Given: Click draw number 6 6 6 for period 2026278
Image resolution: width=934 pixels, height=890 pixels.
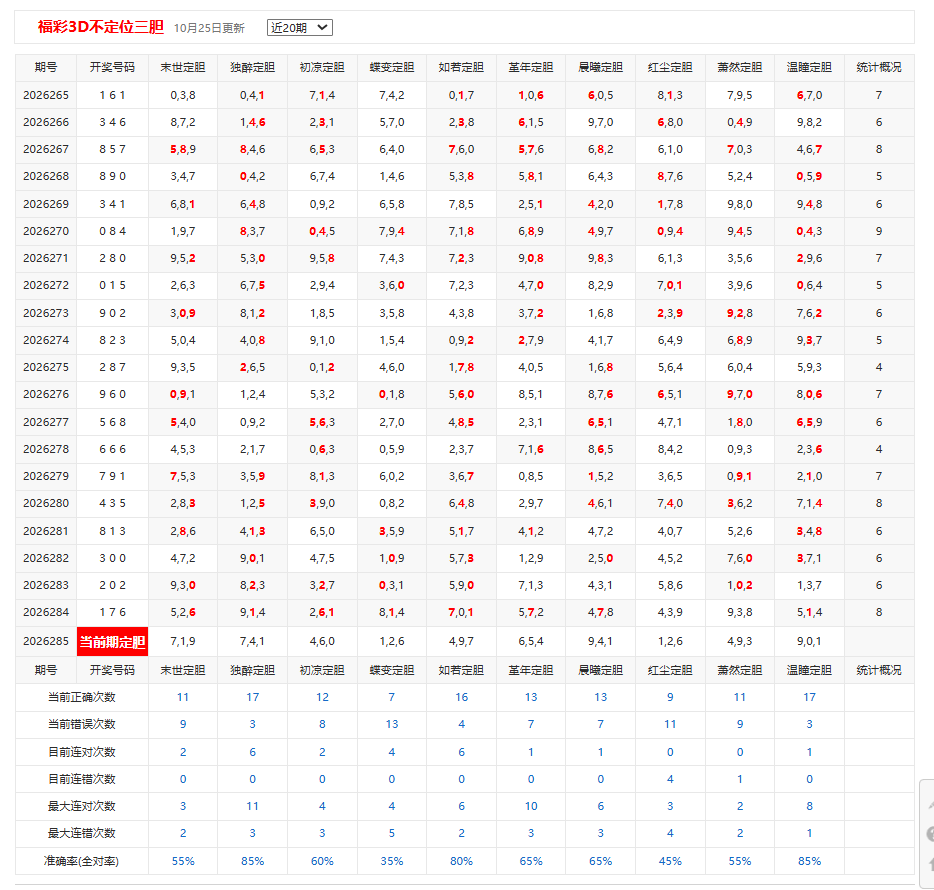Looking at the screenshot, I should click(113, 449).
